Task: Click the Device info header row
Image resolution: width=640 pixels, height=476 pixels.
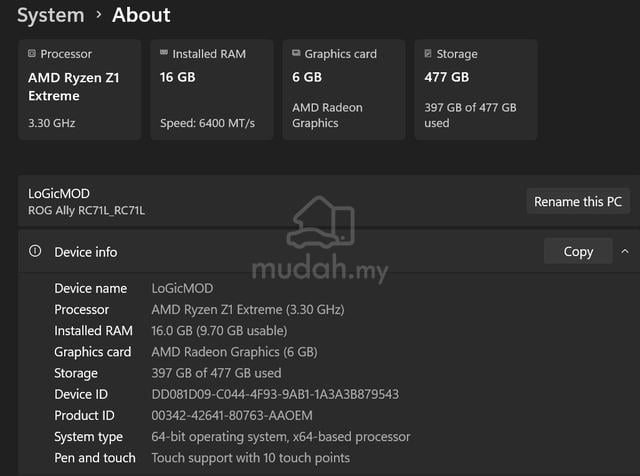Action: [329, 251]
